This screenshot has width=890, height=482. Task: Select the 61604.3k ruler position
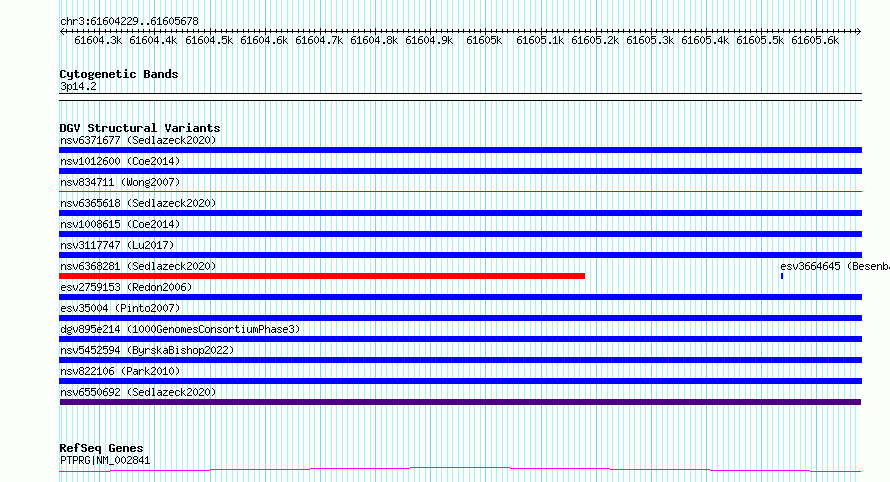pyautogui.click(x=98, y=40)
